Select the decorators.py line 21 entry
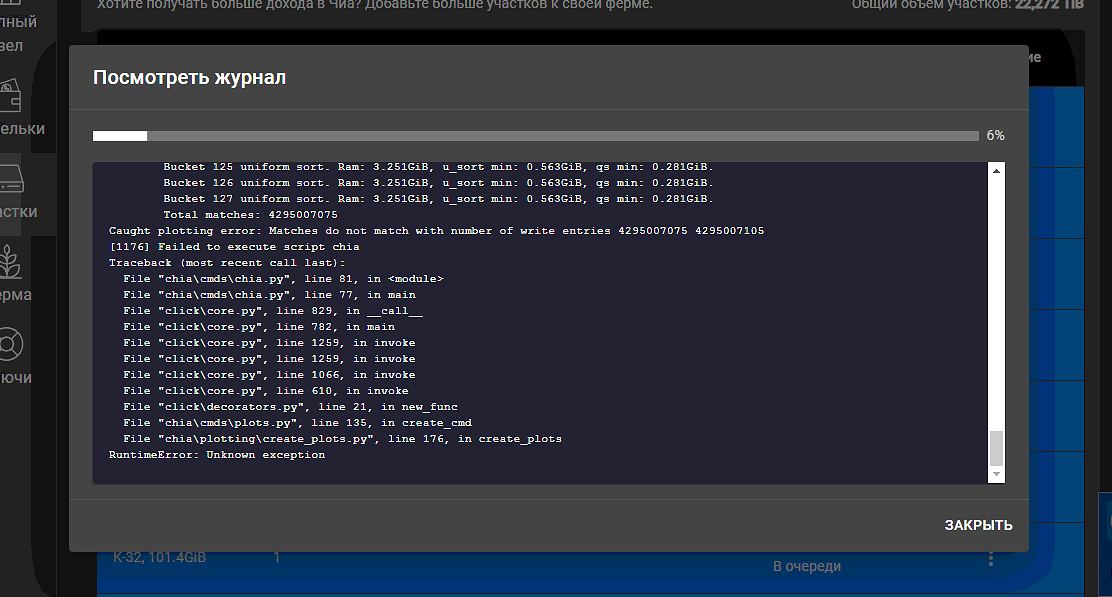Image resolution: width=1112 pixels, height=597 pixels. tap(290, 407)
